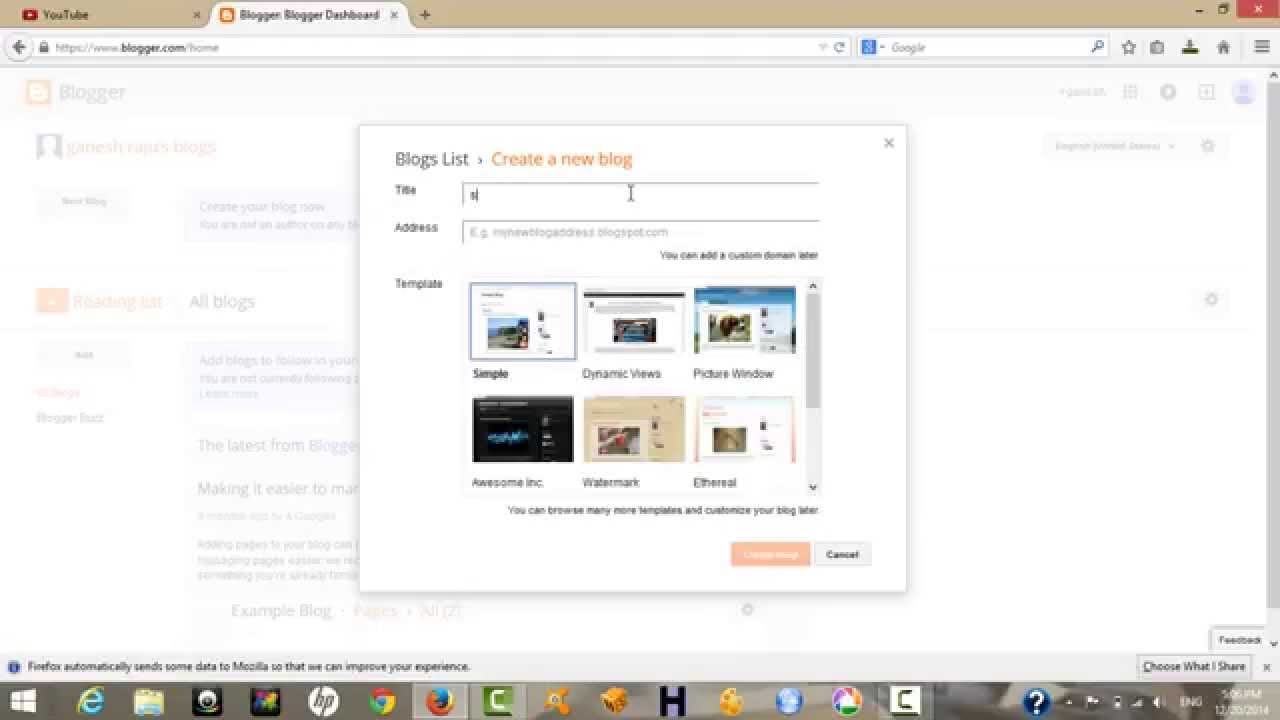Screen dimensions: 1280x720
Task: Open the HP icon in taskbar
Action: 323,701
